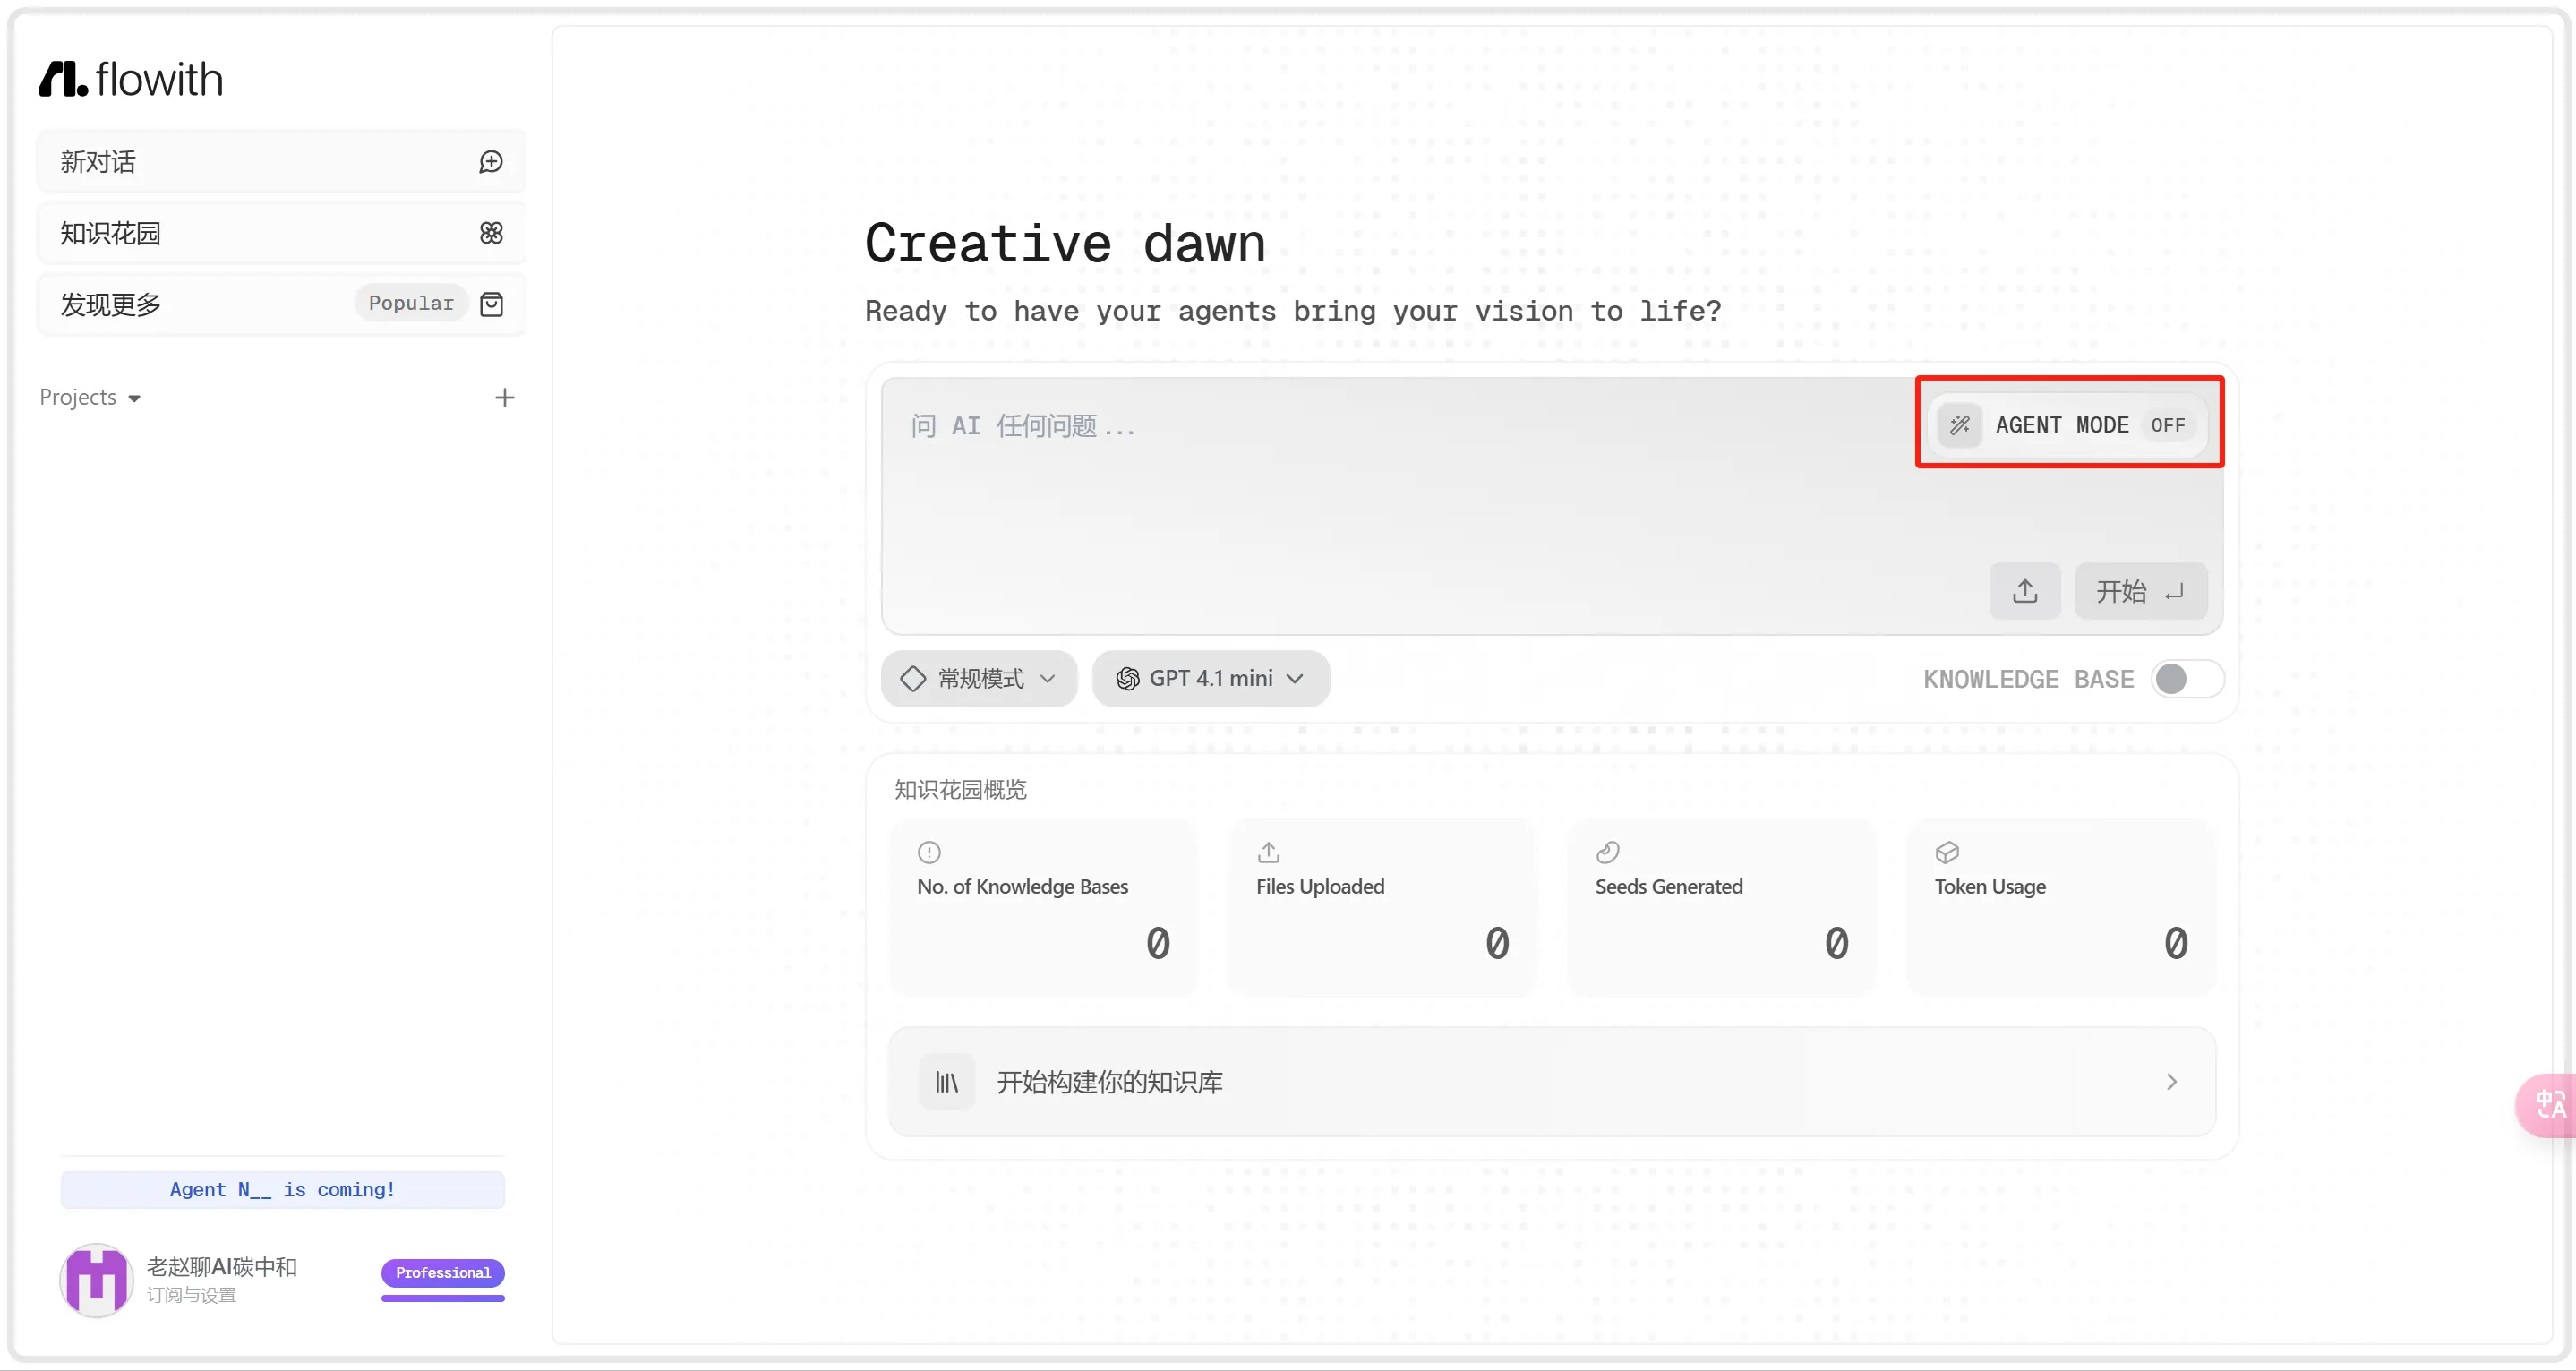
Task: Click the No. of Knowledge Bases card
Action: pyautogui.click(x=1043, y=907)
